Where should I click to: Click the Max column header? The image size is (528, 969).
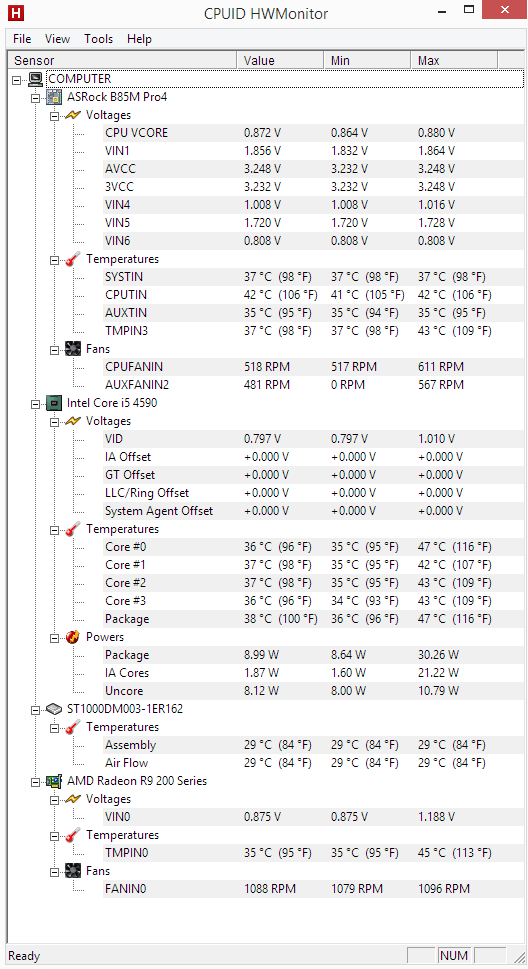point(454,61)
